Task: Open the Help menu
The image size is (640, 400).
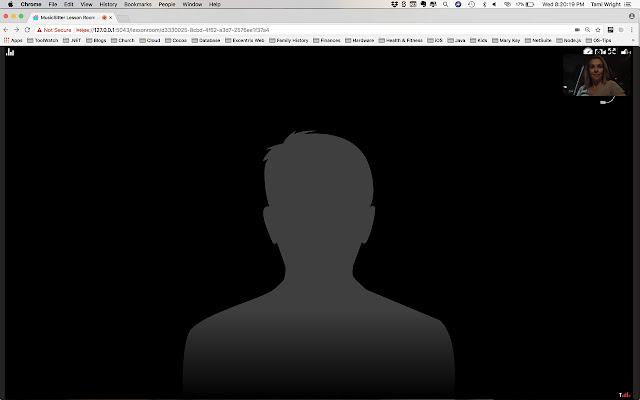Action: pyautogui.click(x=215, y=4)
